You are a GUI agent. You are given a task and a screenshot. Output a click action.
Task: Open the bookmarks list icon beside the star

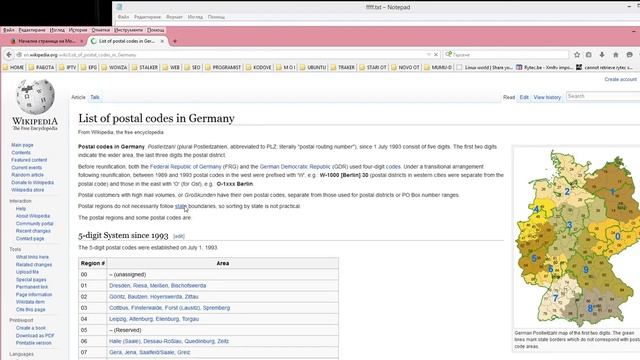click(589, 54)
